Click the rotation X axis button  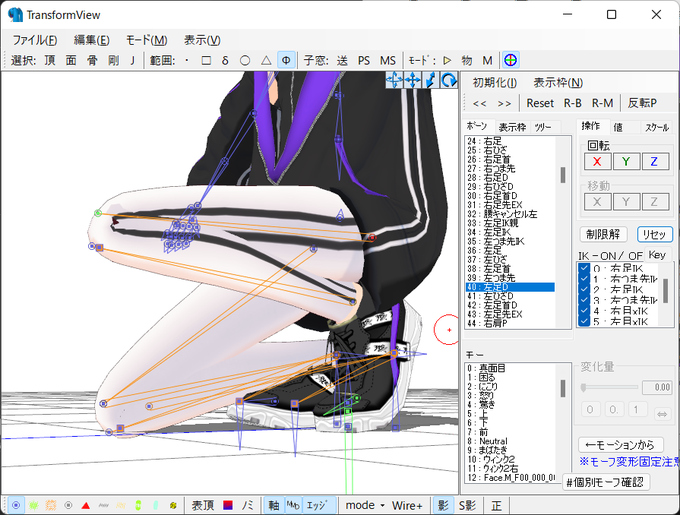(597, 162)
